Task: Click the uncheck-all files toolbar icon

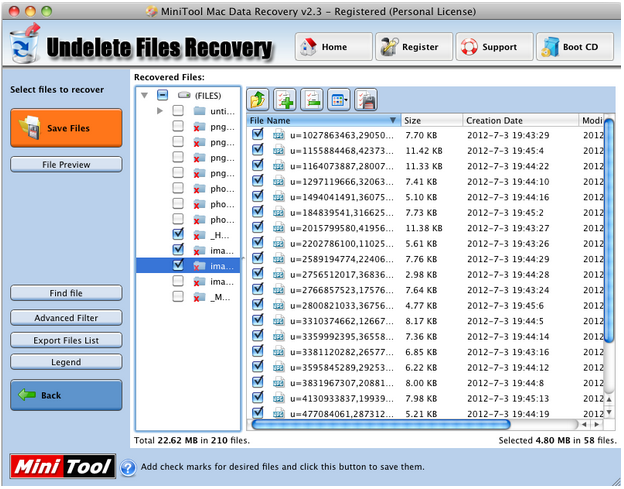Action: tap(312, 100)
